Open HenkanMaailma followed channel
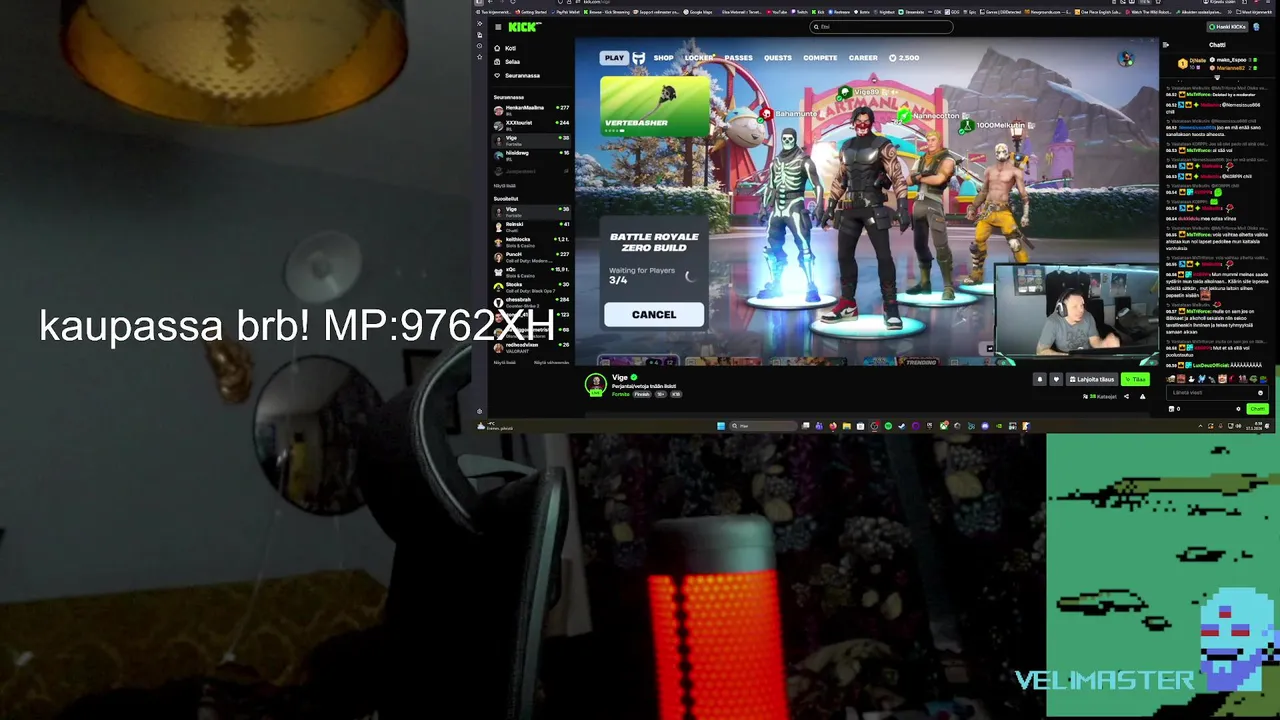This screenshot has width=1280, height=720. 531,109
